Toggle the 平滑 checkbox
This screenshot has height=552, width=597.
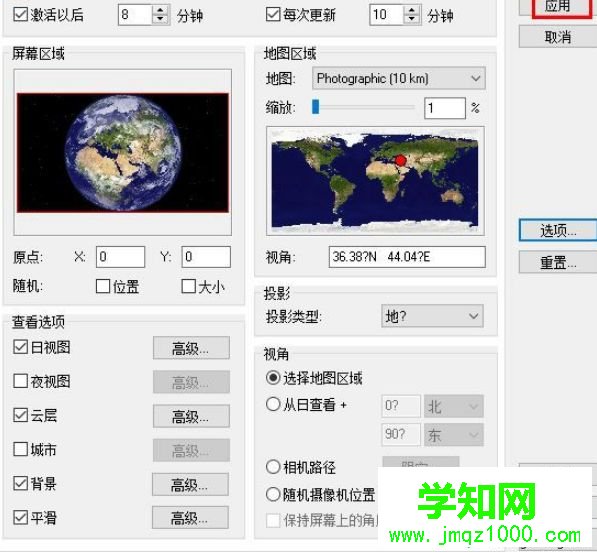coord(20,517)
